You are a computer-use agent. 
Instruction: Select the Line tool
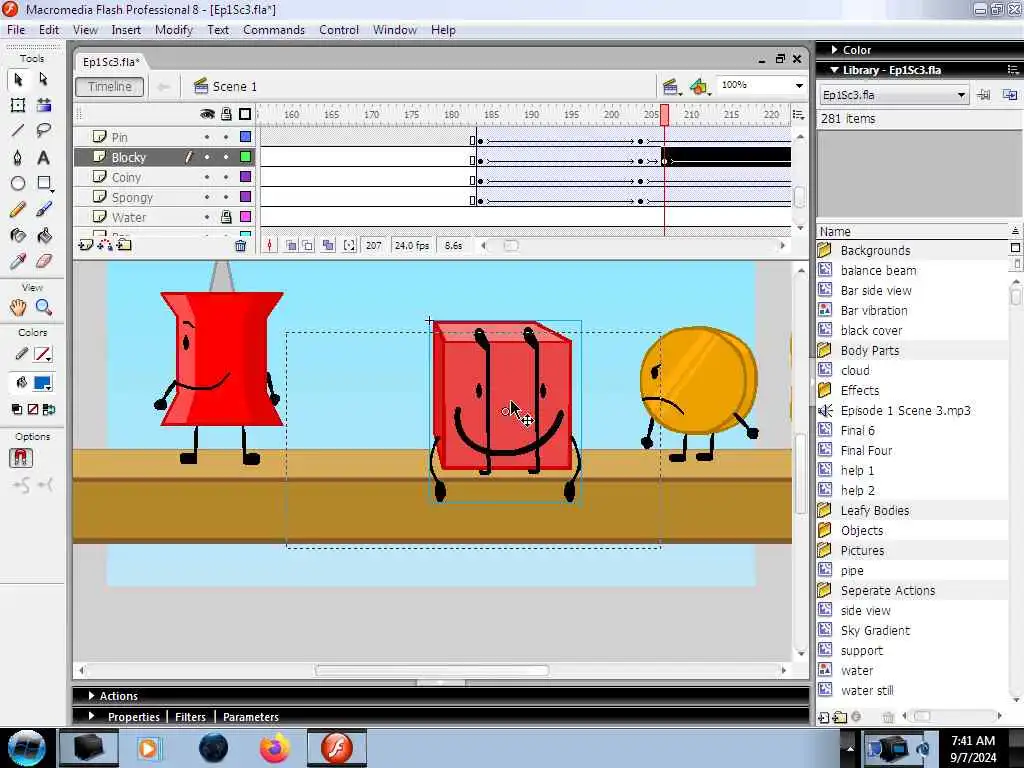pos(18,131)
